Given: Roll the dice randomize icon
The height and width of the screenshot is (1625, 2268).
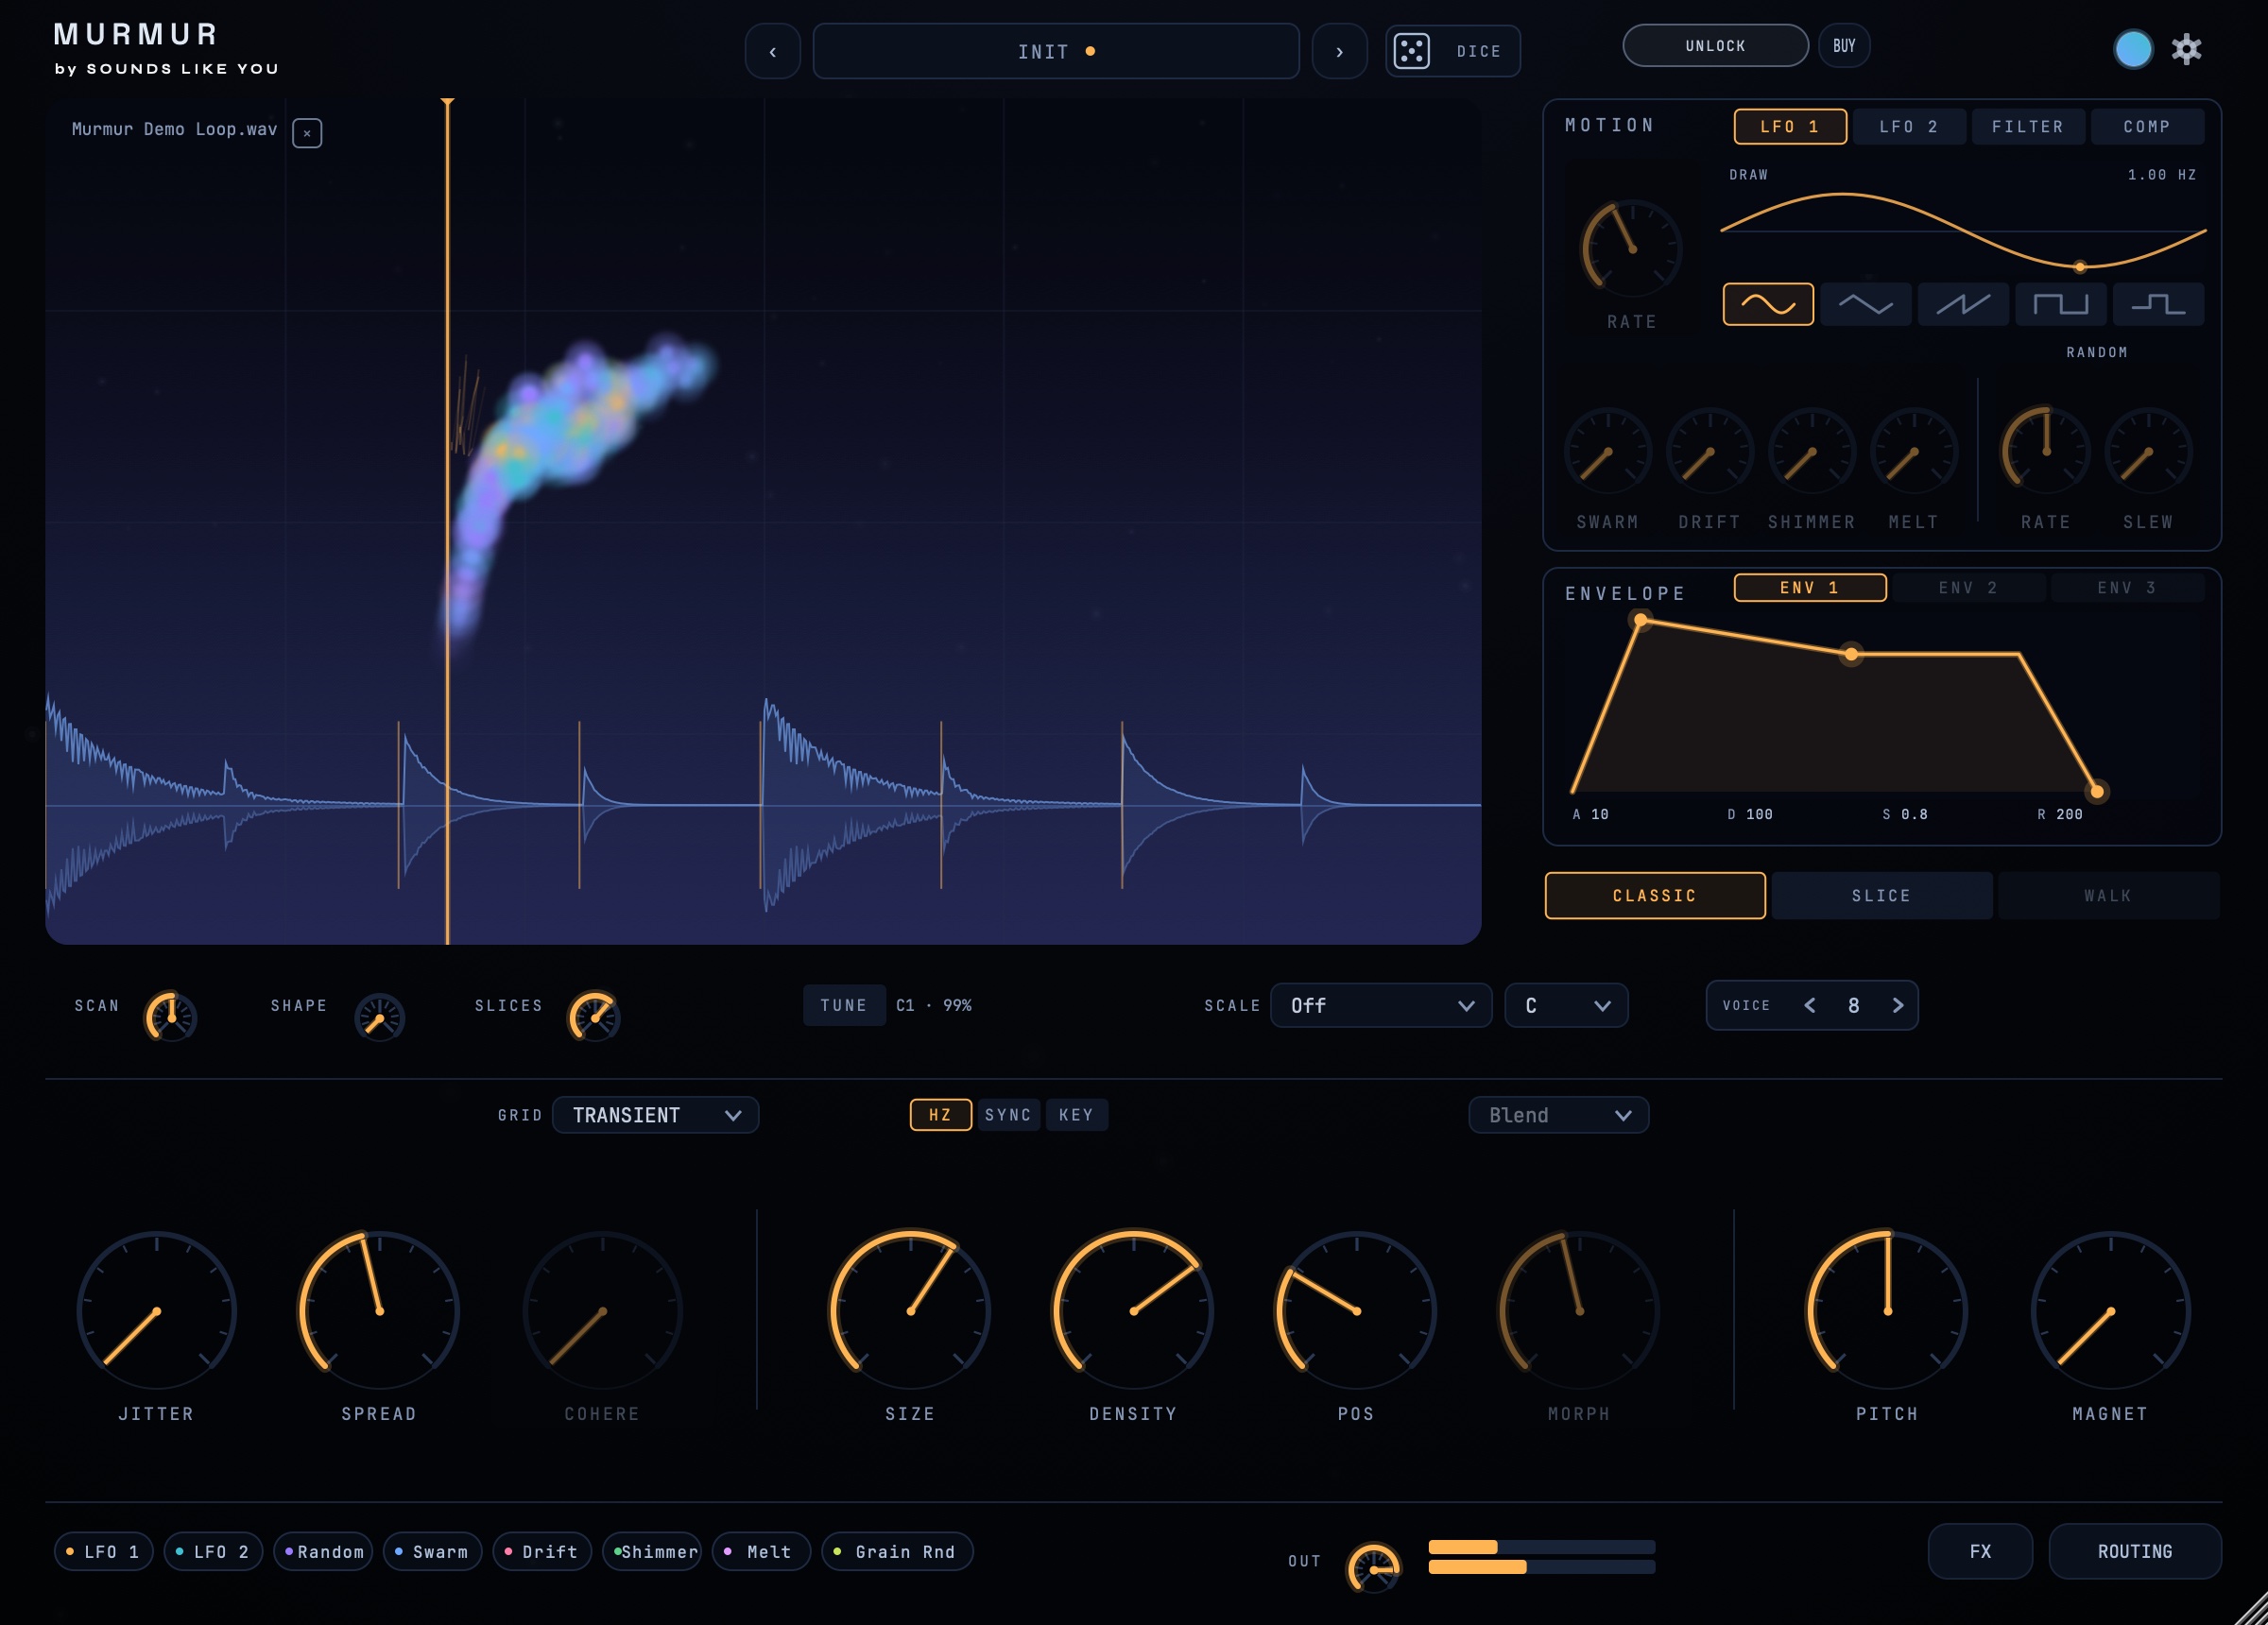Looking at the screenshot, I should coord(1411,51).
